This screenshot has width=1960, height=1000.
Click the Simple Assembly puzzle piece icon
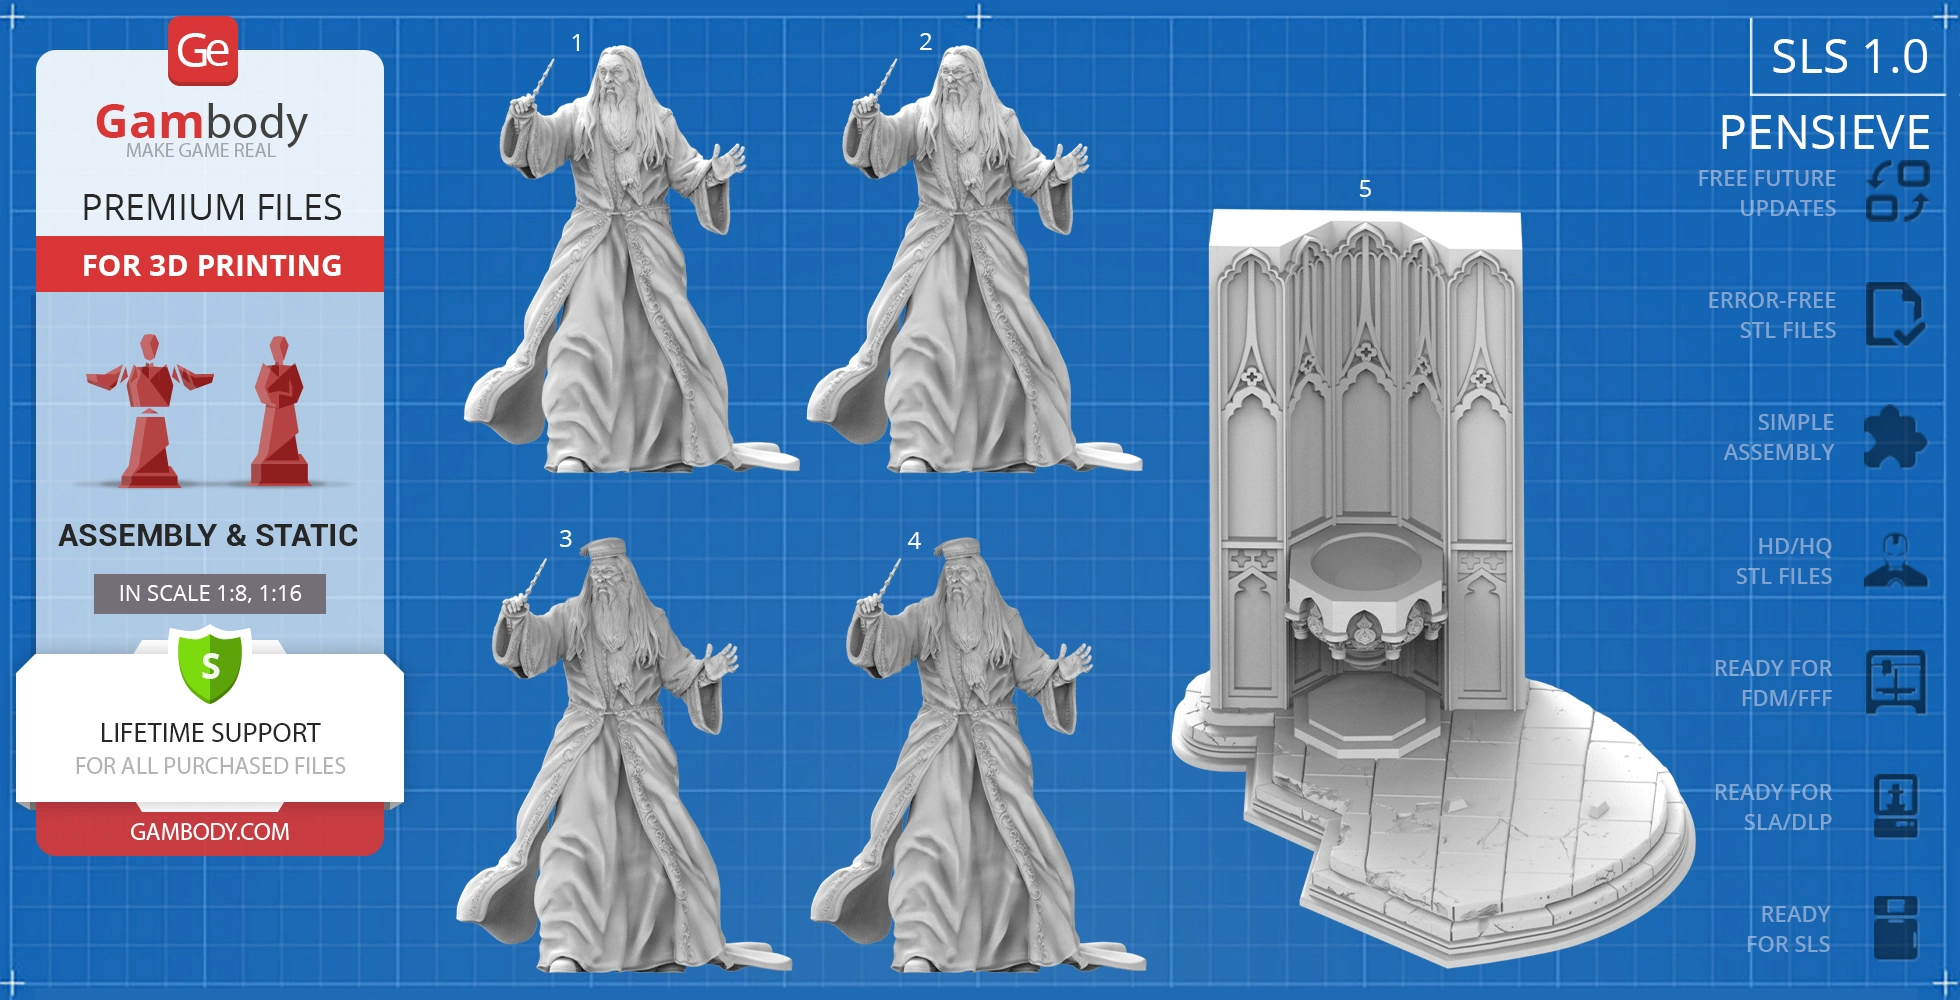(1894, 437)
